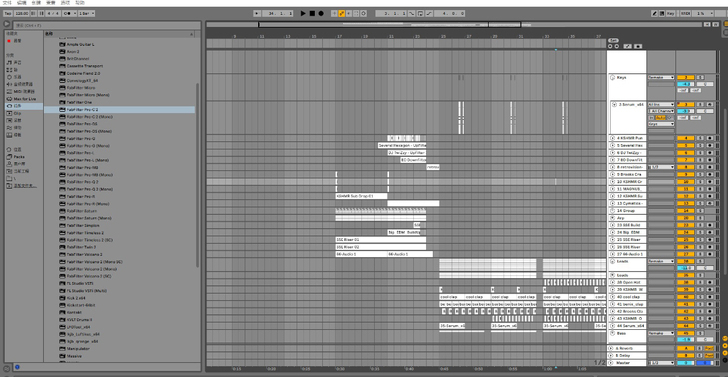Open the CPU load meter dropdown
The width and height of the screenshot is (728, 377).
tap(703, 13)
